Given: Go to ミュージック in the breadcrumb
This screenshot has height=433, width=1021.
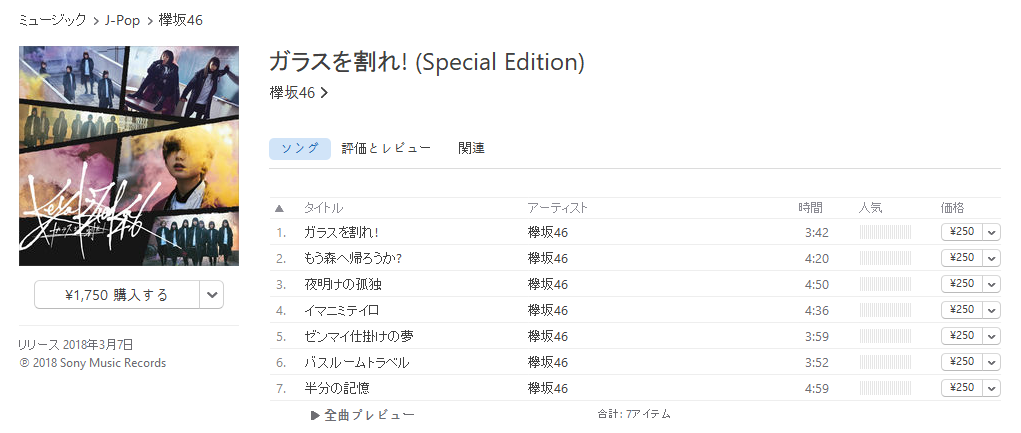Looking at the screenshot, I should (x=52, y=20).
